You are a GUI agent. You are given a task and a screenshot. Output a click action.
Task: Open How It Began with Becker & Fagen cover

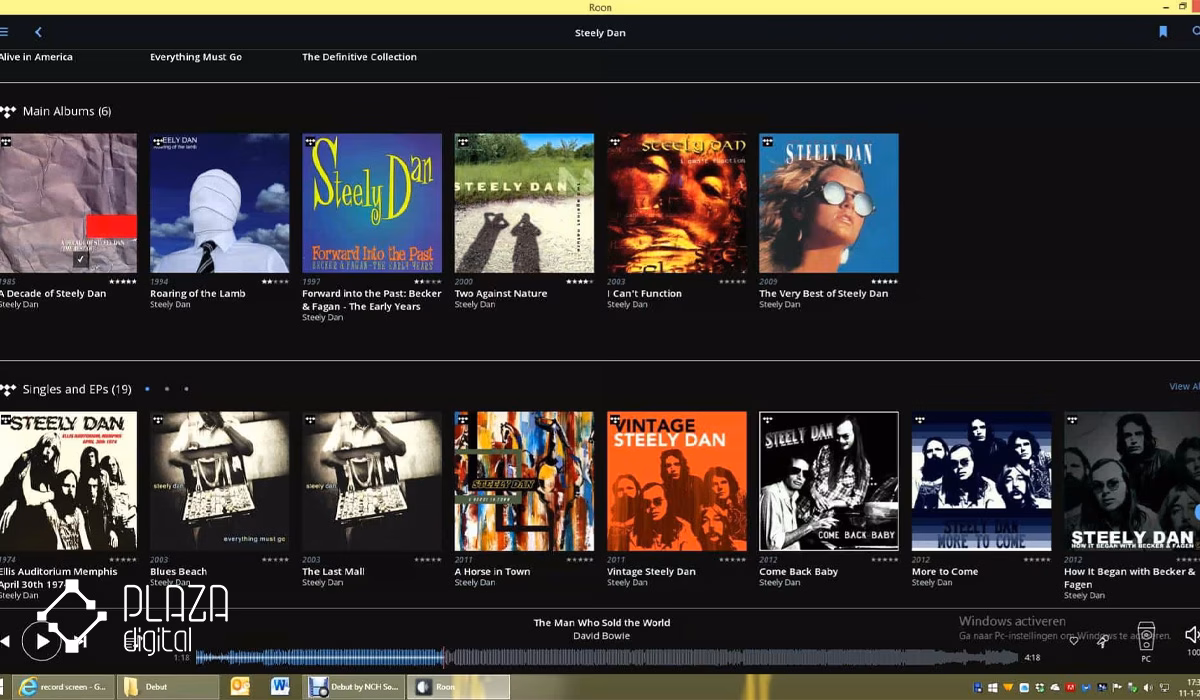point(1132,481)
